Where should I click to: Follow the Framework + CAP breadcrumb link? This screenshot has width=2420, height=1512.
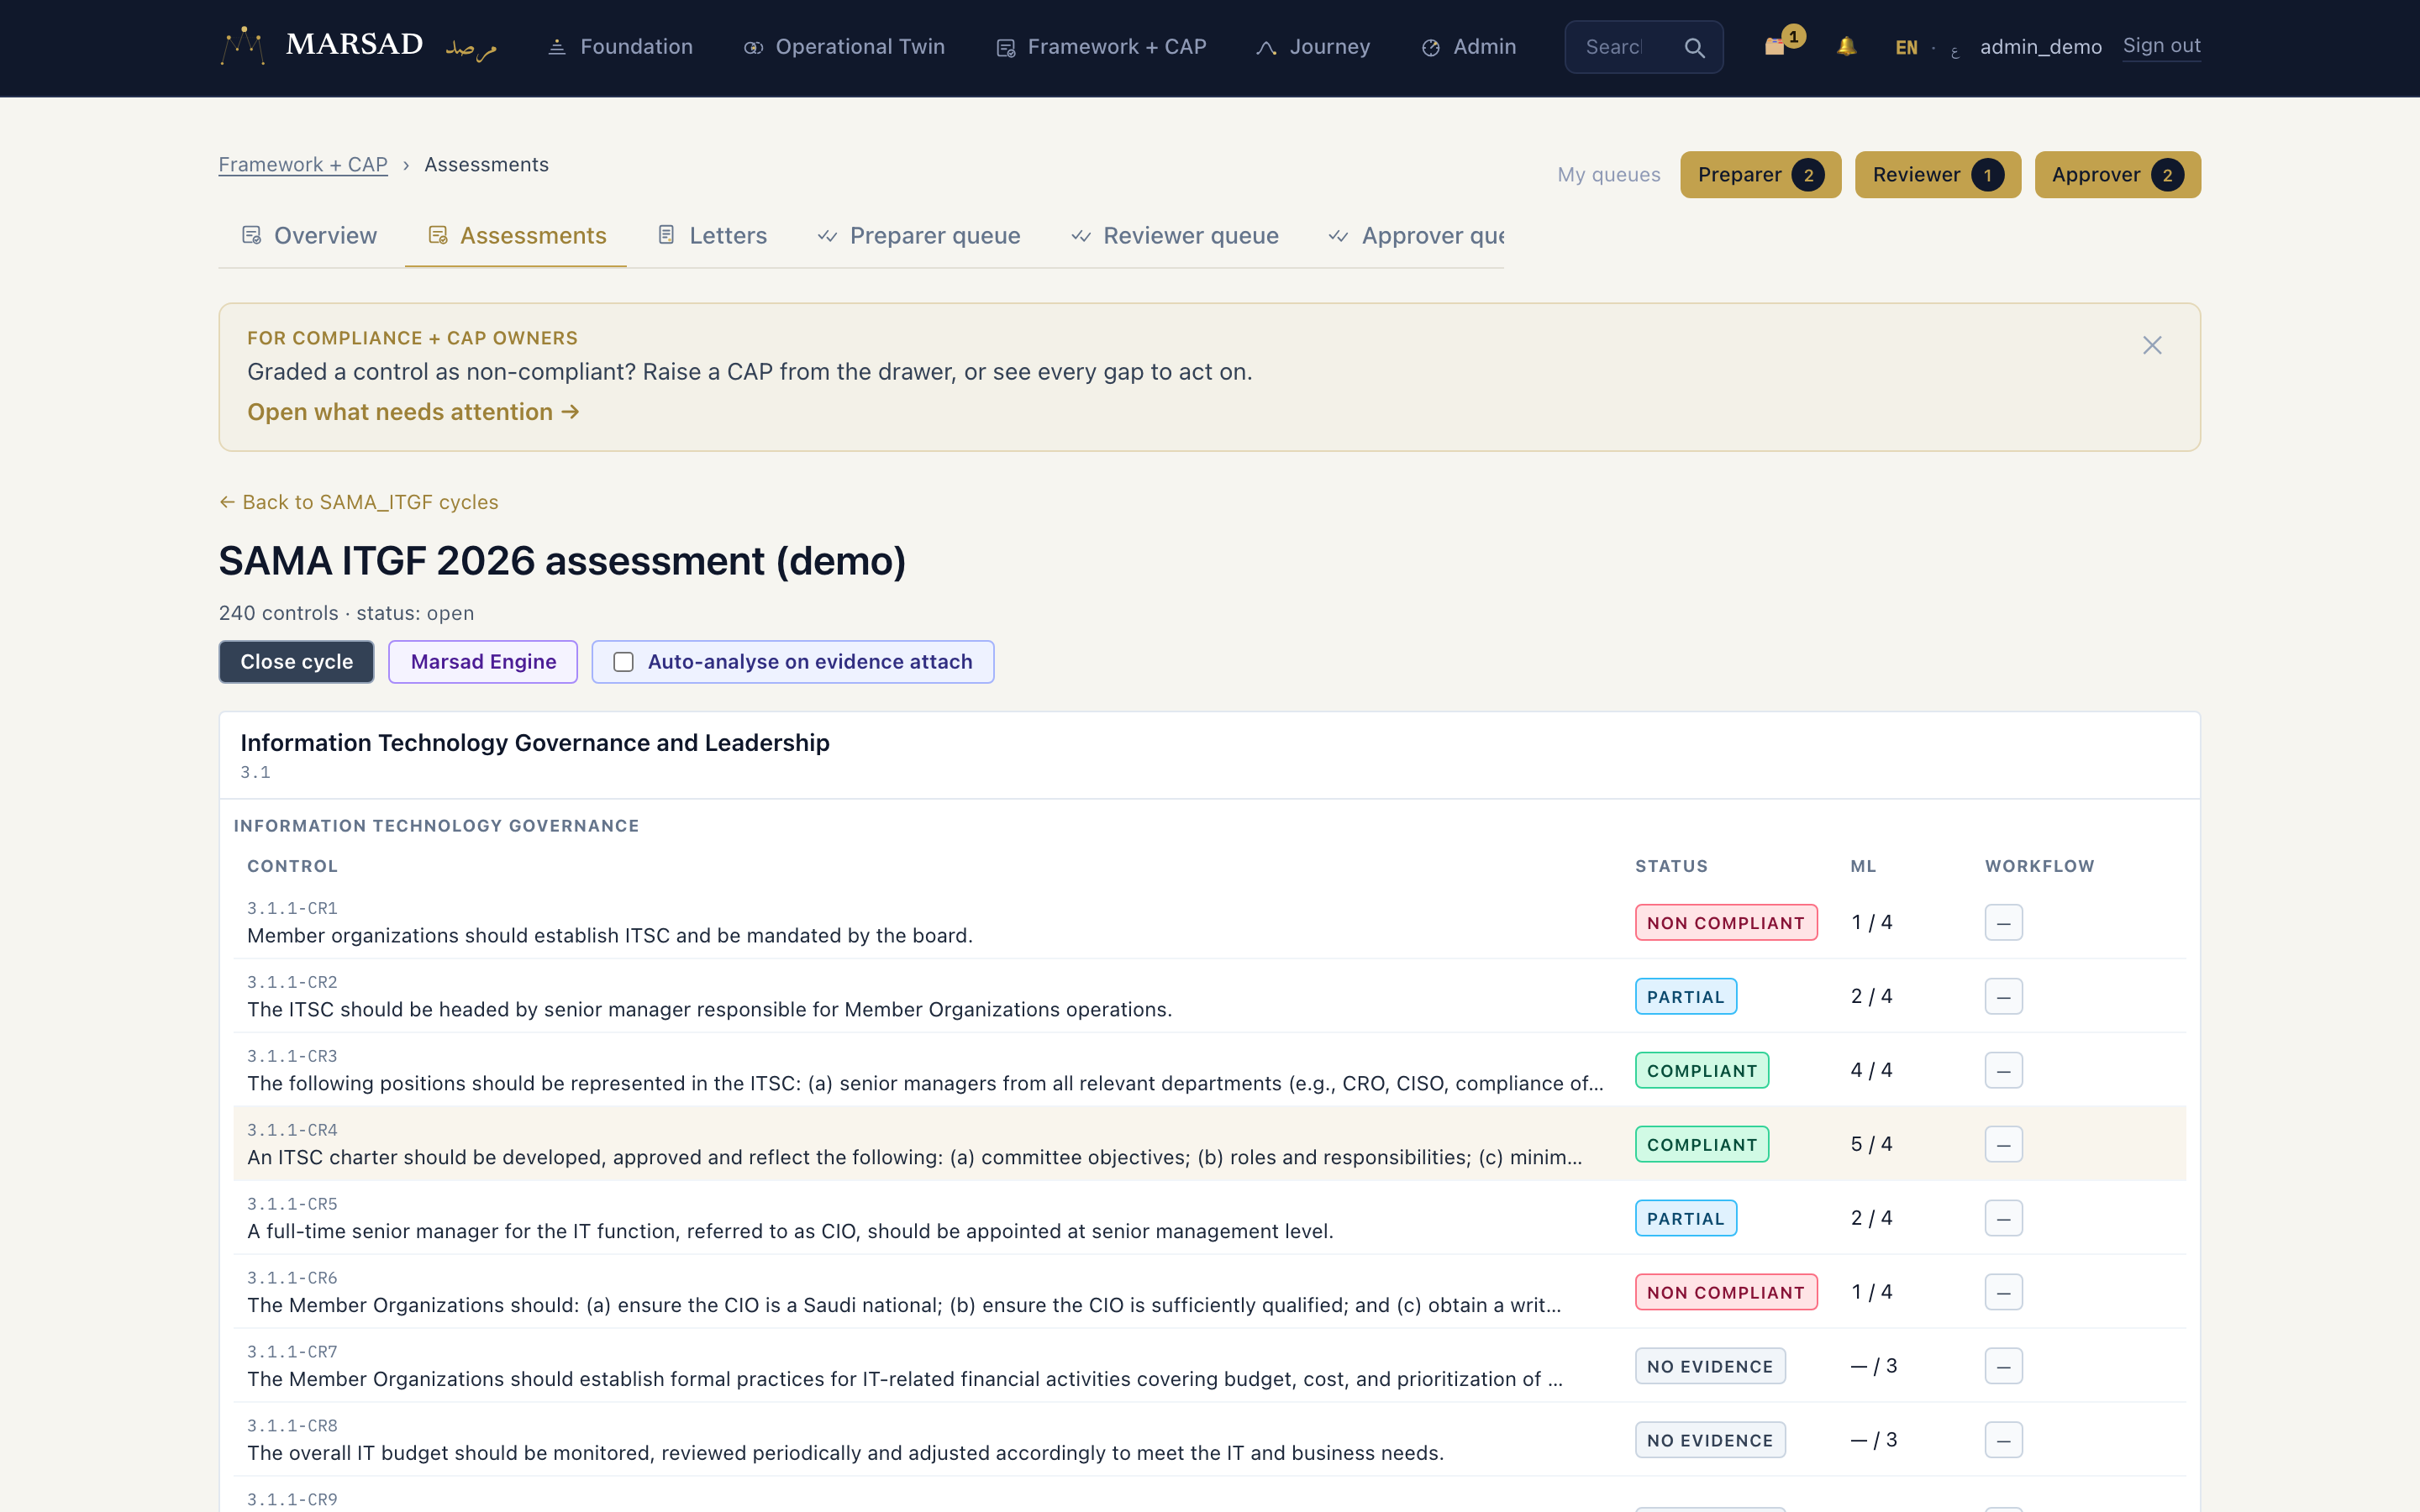point(303,165)
